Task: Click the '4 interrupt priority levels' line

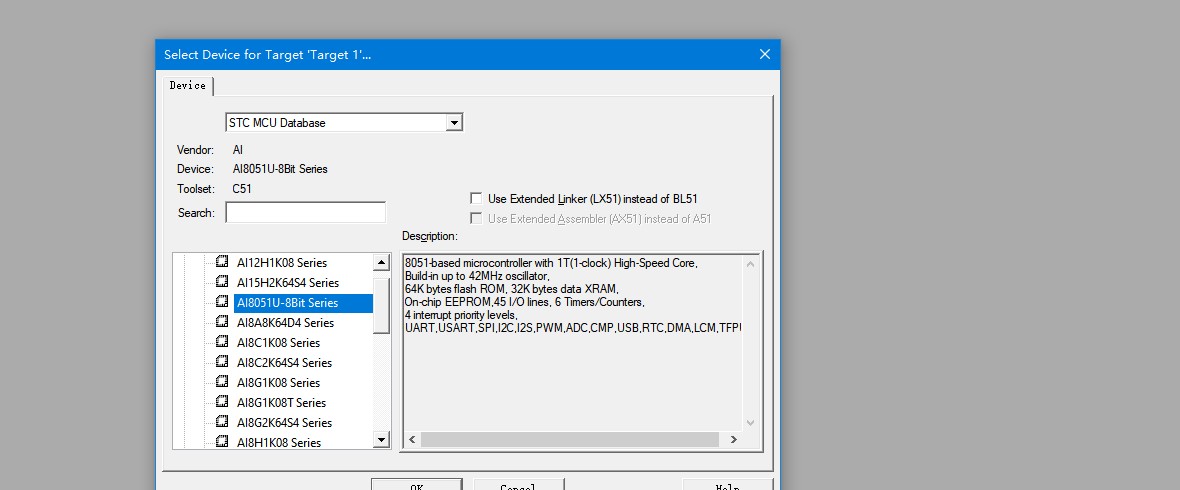Action: coord(461,315)
